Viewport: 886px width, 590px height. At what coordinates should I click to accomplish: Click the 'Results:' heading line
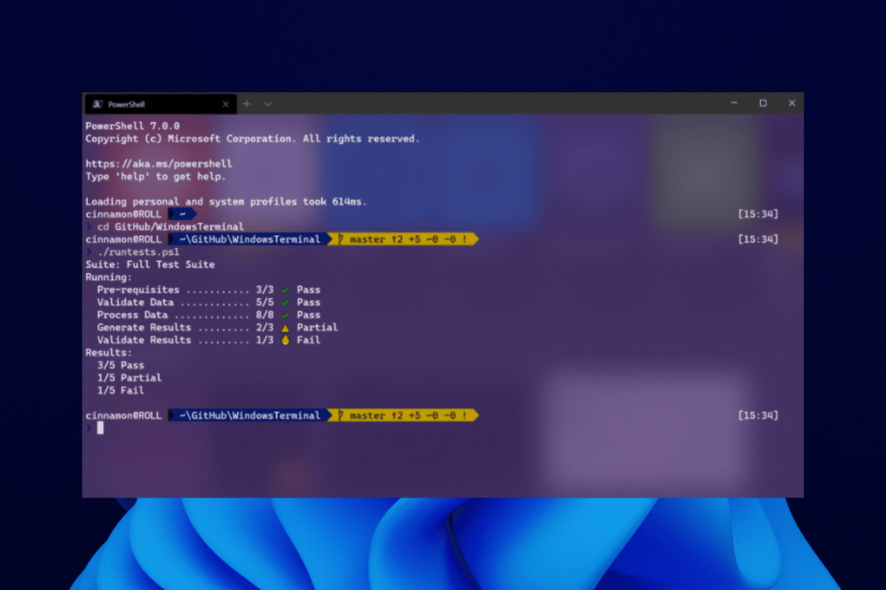[108, 353]
